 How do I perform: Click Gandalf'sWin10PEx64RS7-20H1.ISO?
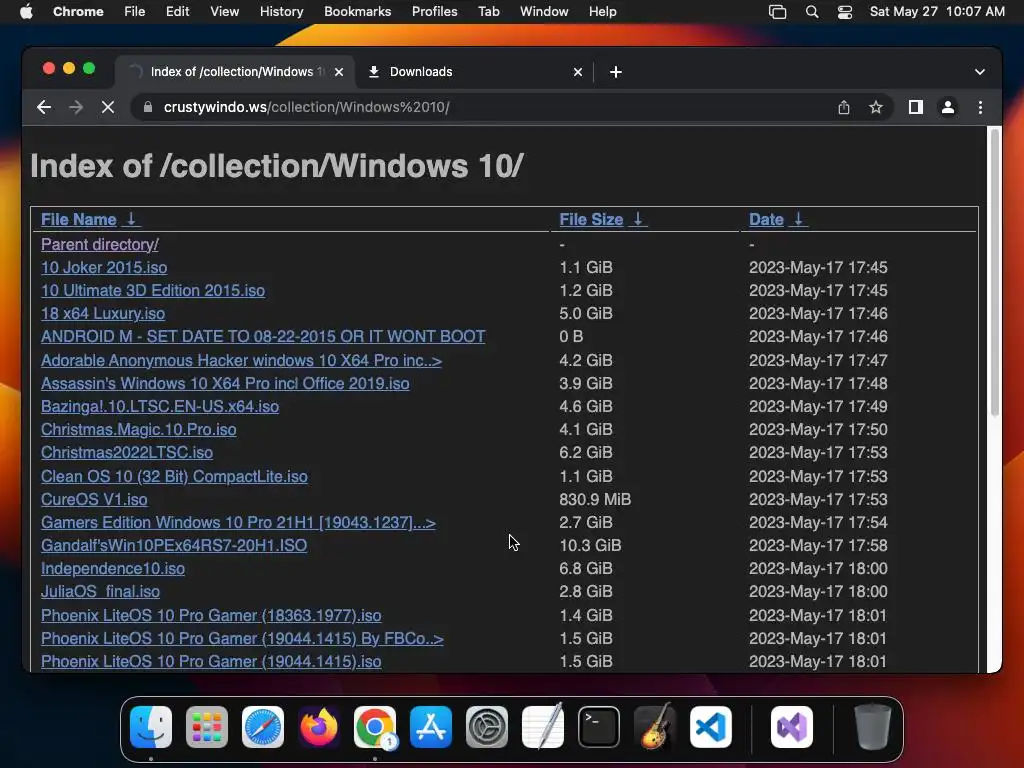[174, 545]
